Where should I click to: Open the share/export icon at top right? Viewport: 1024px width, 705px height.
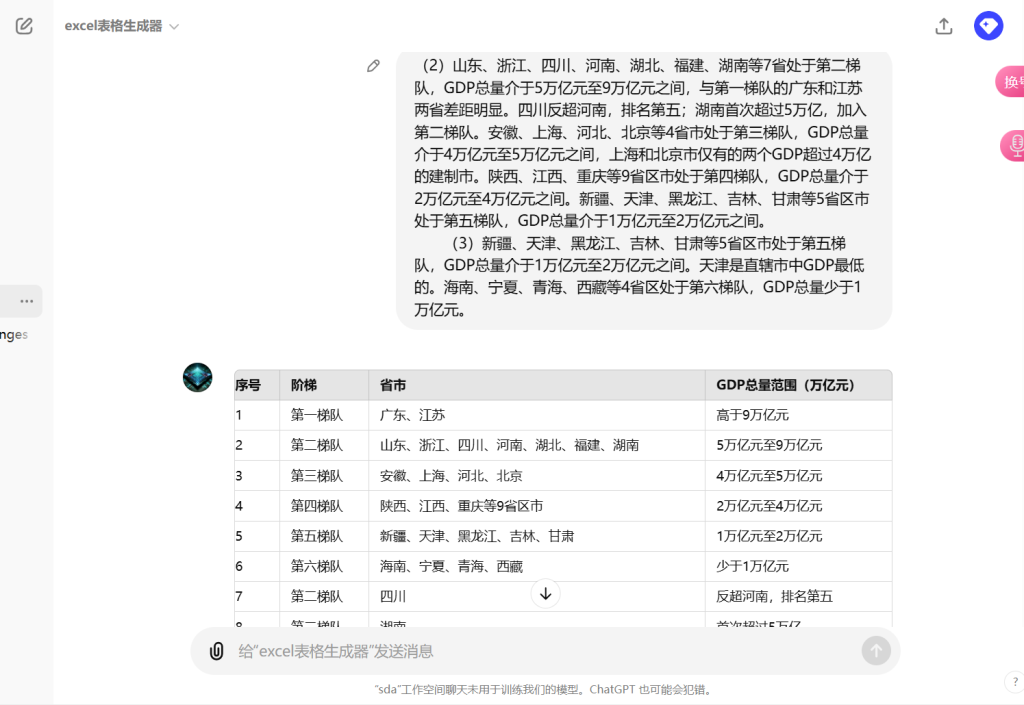click(x=942, y=26)
